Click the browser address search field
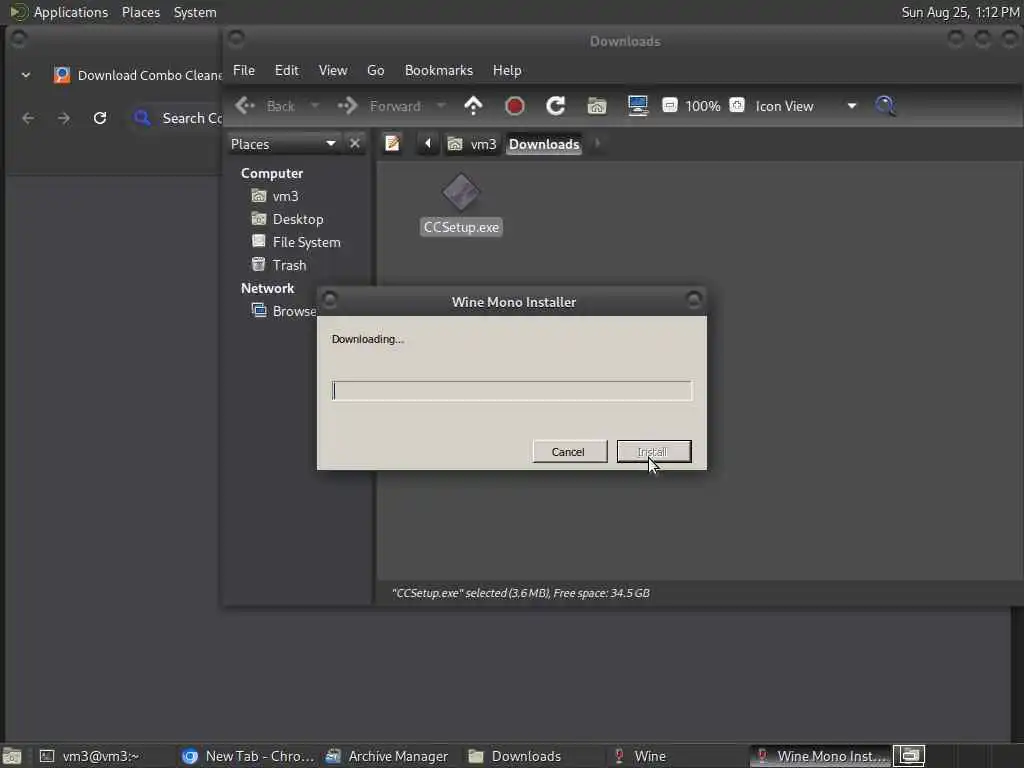Viewport: 1024px width, 768px height. click(176, 118)
